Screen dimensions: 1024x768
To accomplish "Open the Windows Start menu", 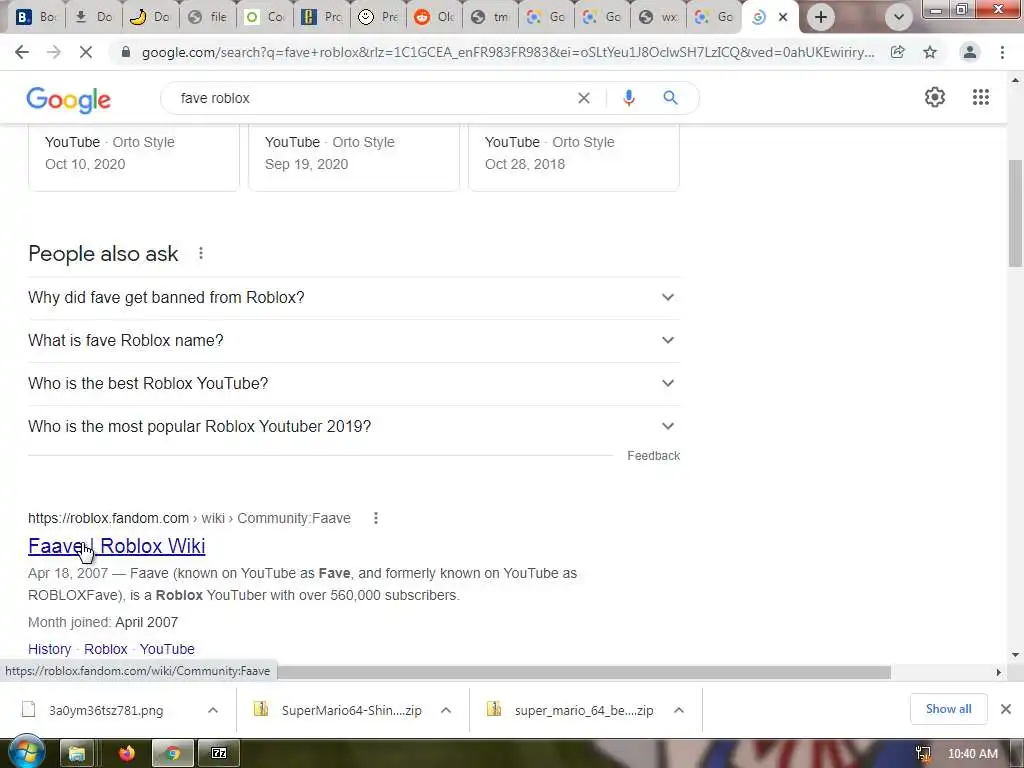I will [x=26, y=753].
